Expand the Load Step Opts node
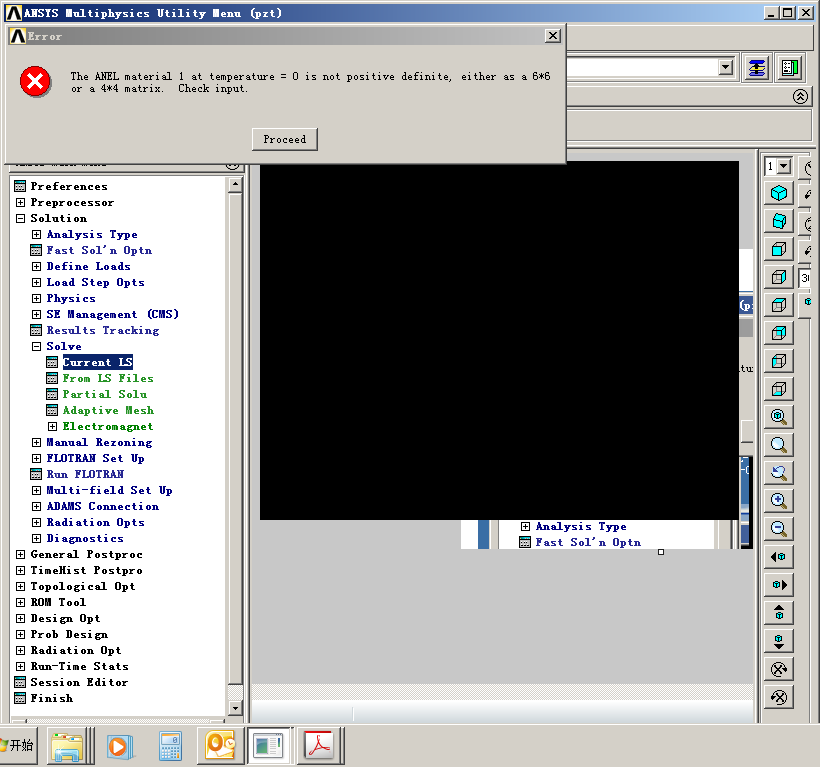The width and height of the screenshot is (820, 767). point(37,282)
